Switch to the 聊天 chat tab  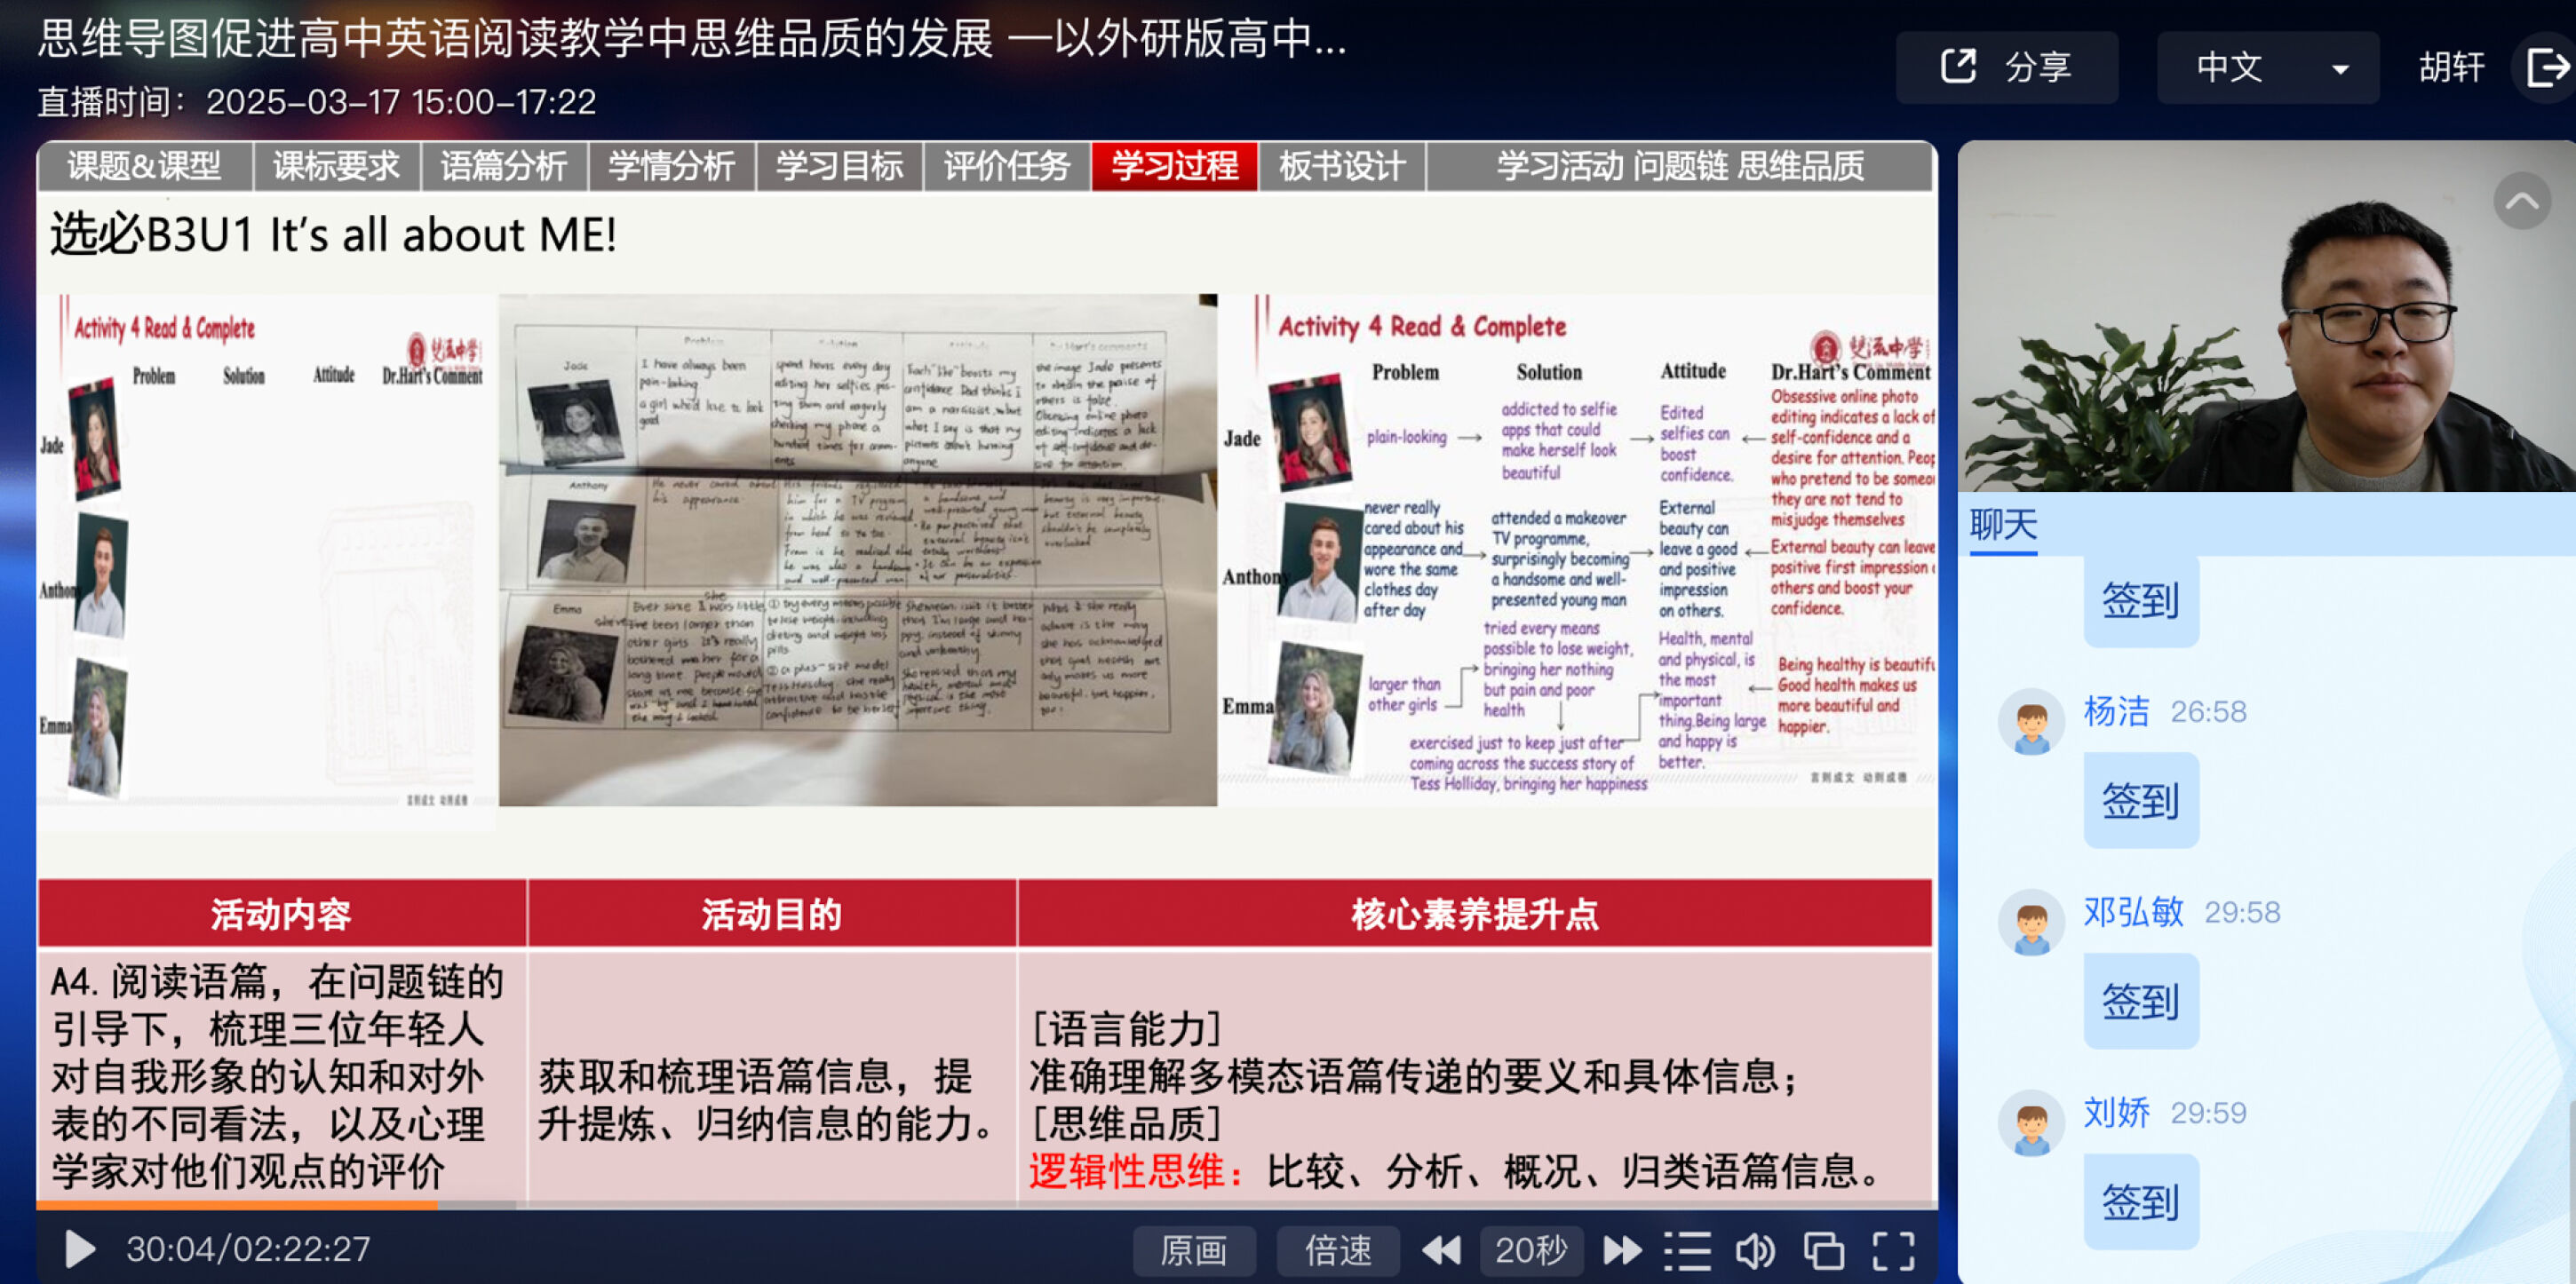tap(2002, 525)
